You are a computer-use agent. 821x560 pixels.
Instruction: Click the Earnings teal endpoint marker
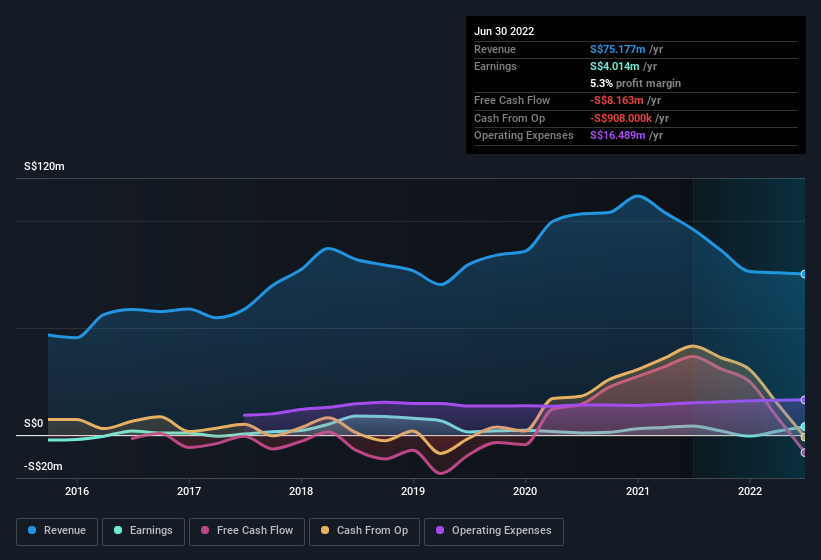click(804, 427)
